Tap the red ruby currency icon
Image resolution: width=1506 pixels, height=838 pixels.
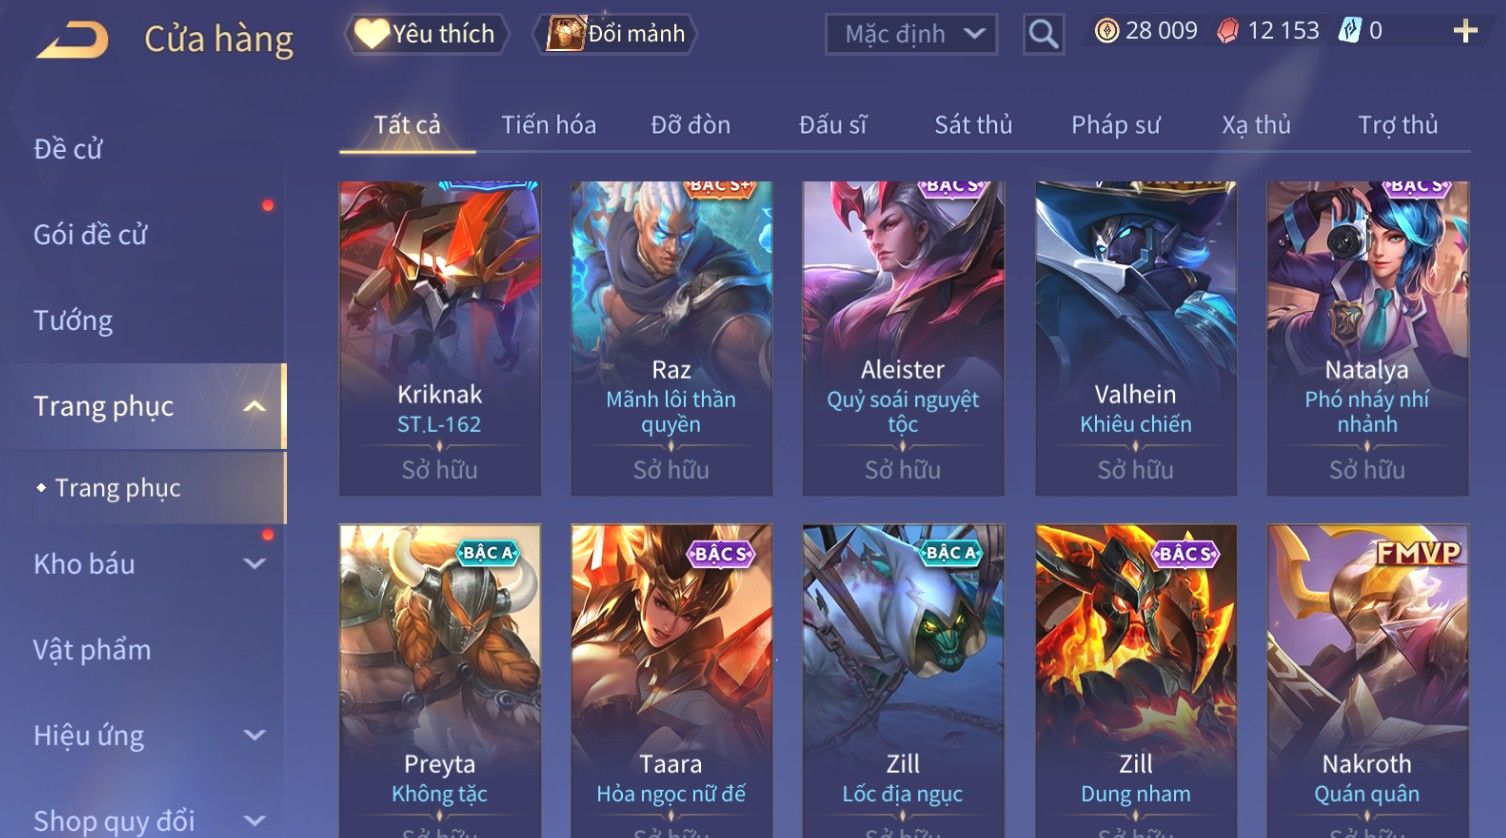[1228, 32]
